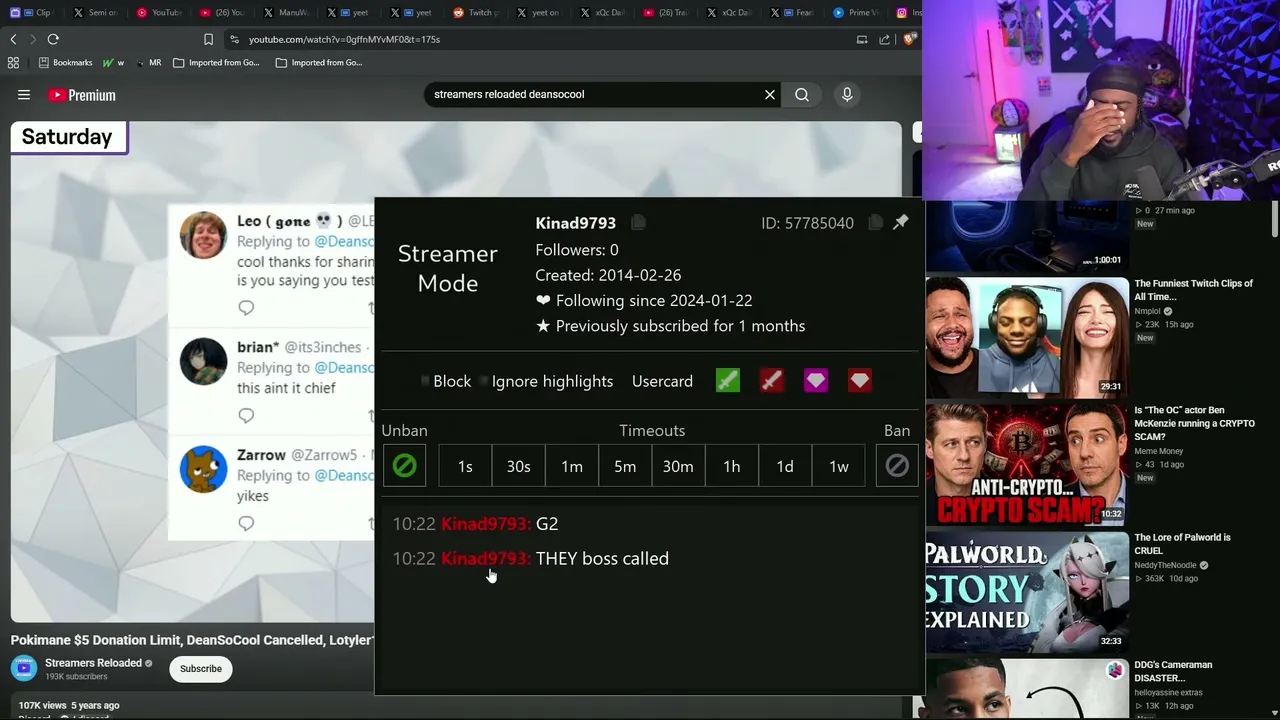This screenshot has width=1280, height=720.
Task: Open the Streamers Reloaded channel name
Action: (93, 663)
